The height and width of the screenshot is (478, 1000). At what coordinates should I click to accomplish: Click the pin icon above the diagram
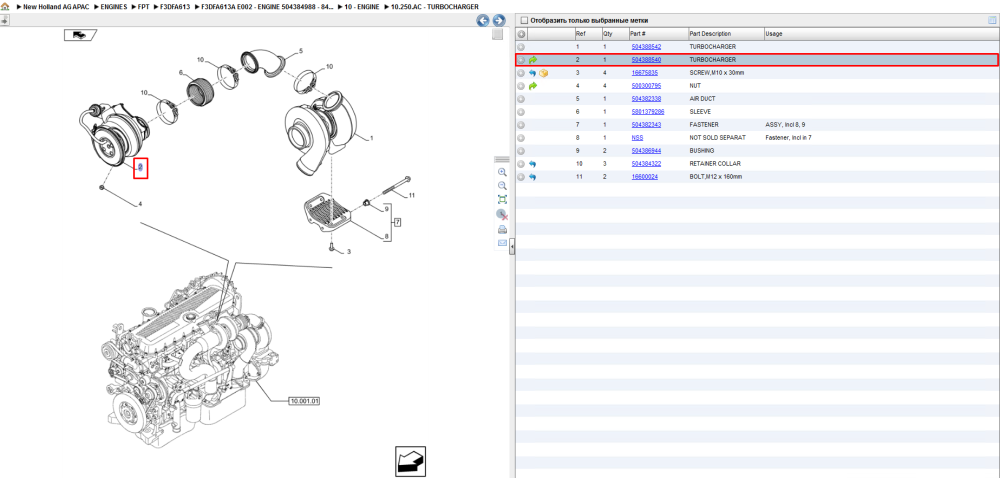(4, 20)
